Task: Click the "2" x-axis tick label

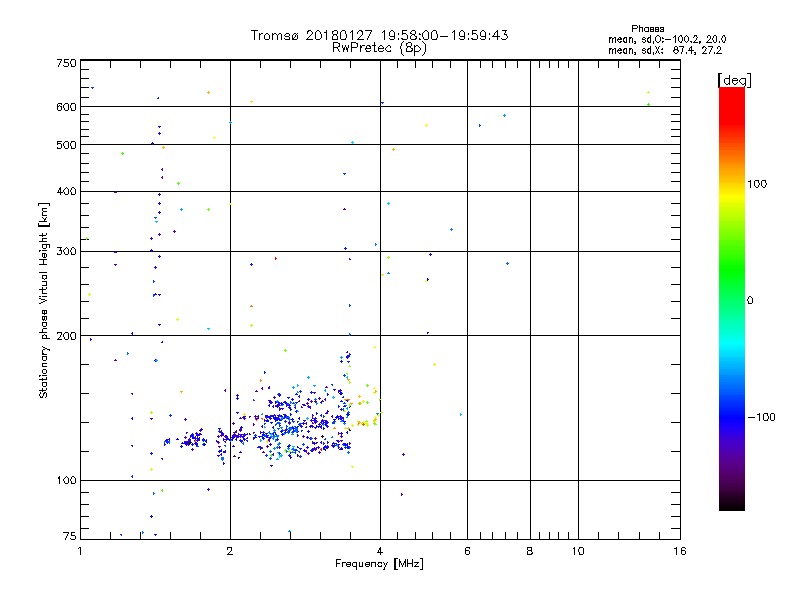Action: (x=230, y=551)
